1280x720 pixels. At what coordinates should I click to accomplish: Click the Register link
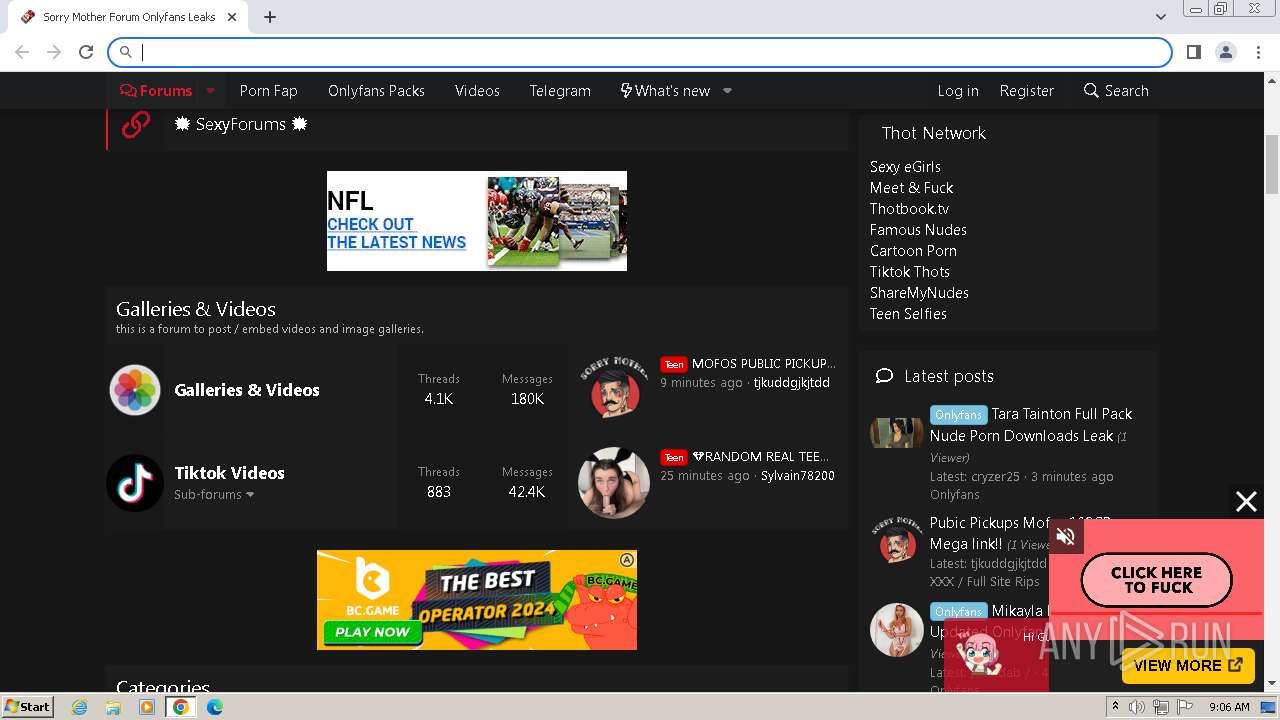pyautogui.click(x=1026, y=90)
